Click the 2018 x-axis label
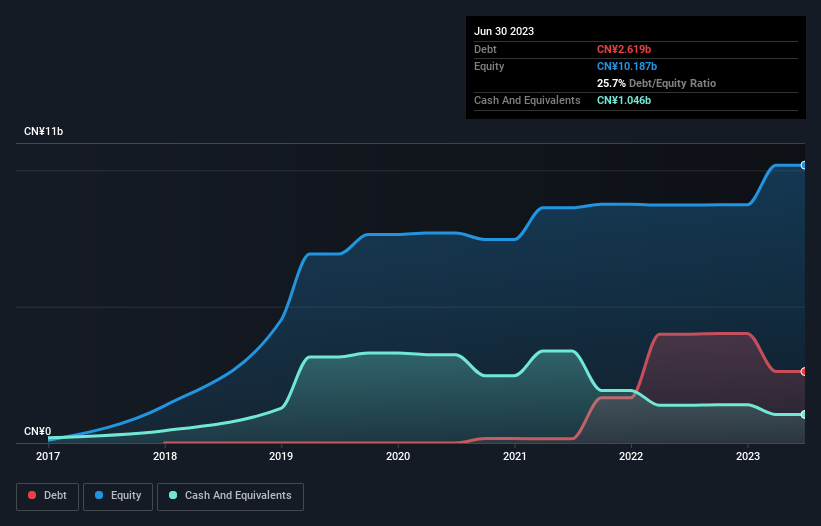Image resolution: width=821 pixels, height=526 pixels. (x=165, y=456)
